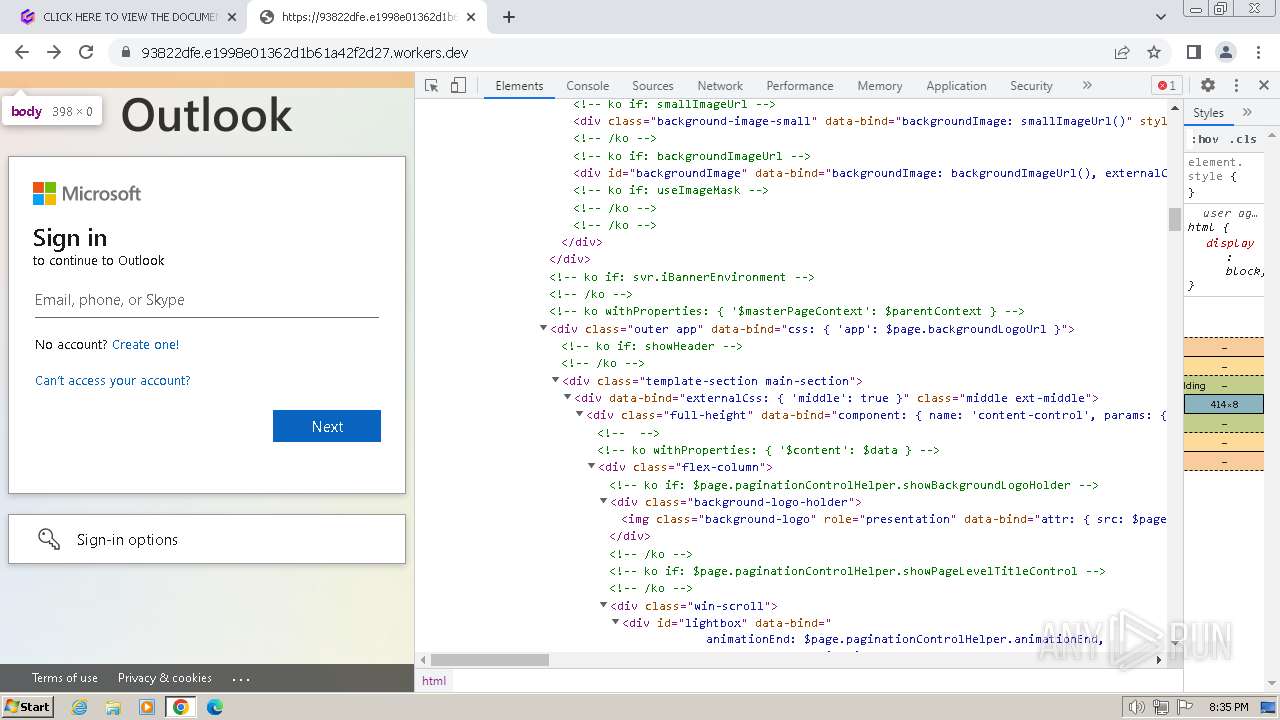Open File Explorer from taskbar
The width and height of the screenshot is (1280, 720).
click(113, 706)
